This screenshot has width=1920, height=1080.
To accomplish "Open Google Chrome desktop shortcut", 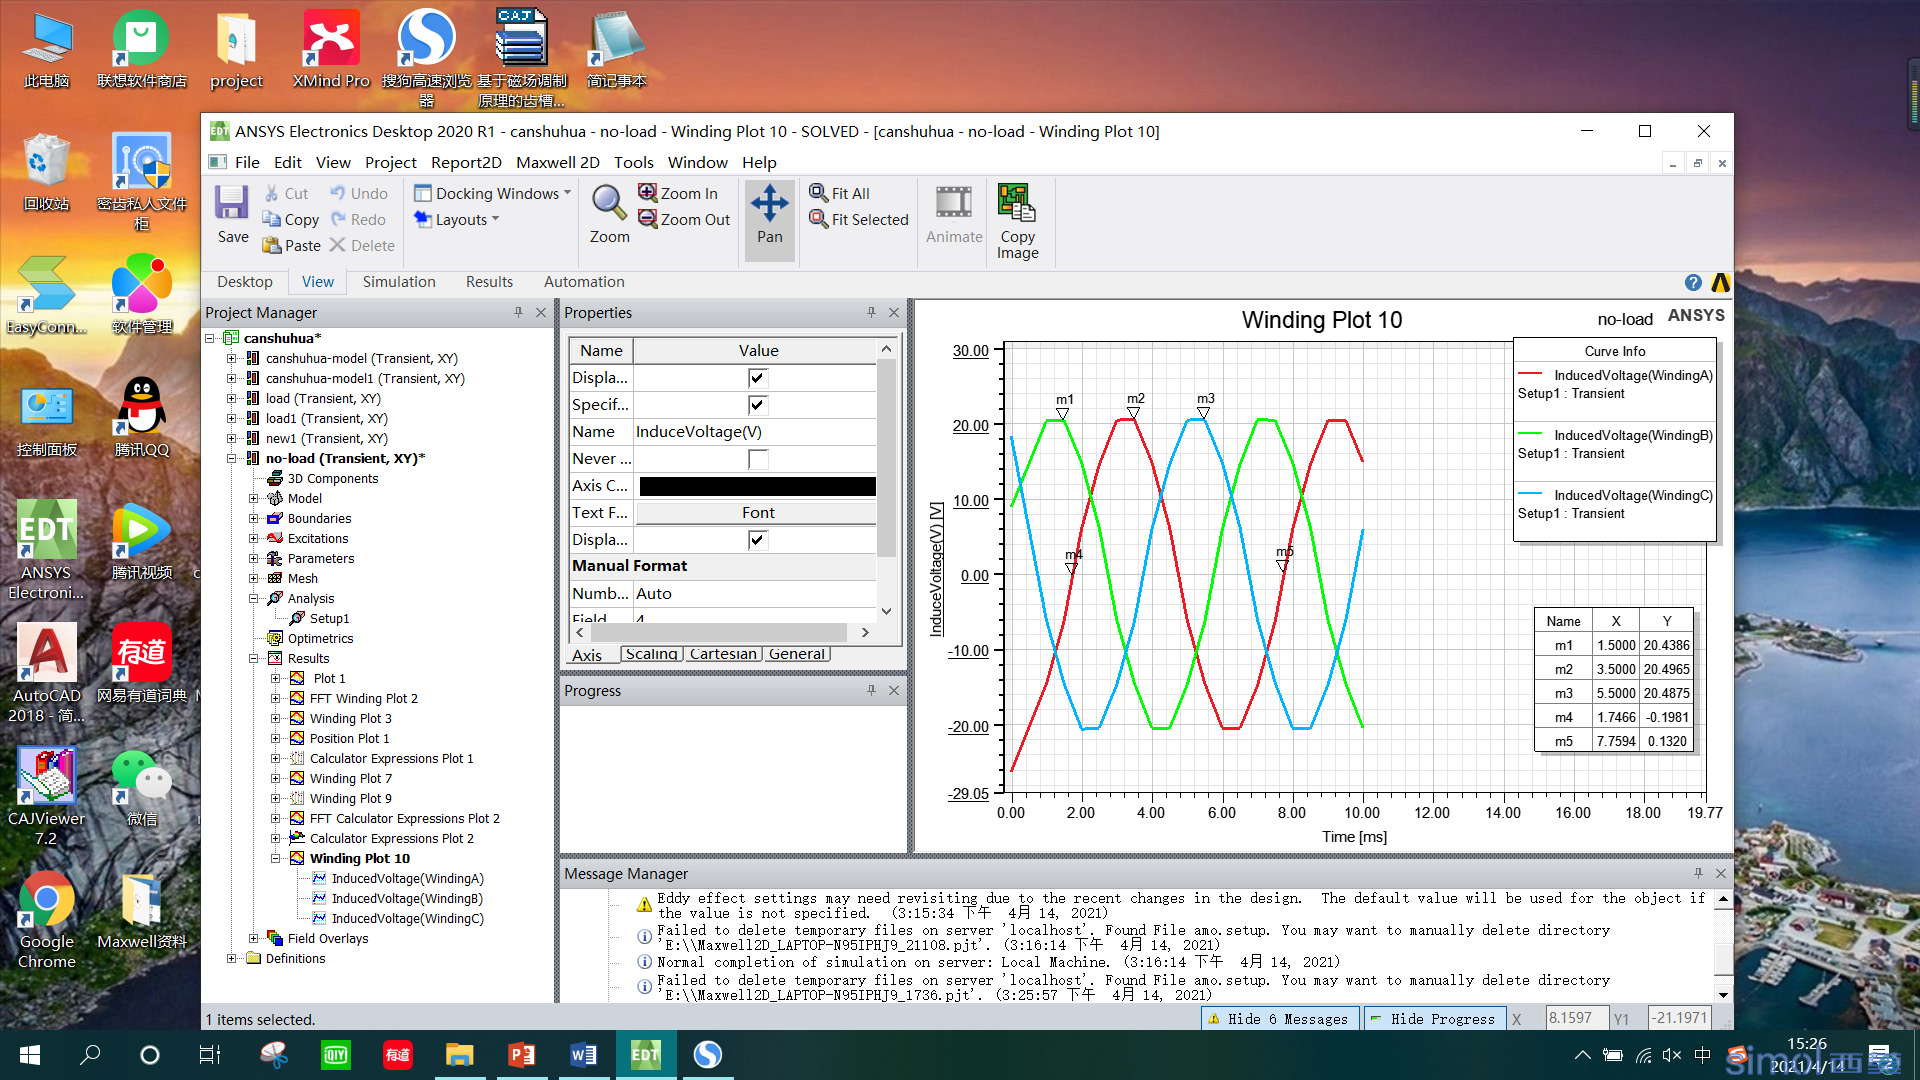I will point(46,920).
